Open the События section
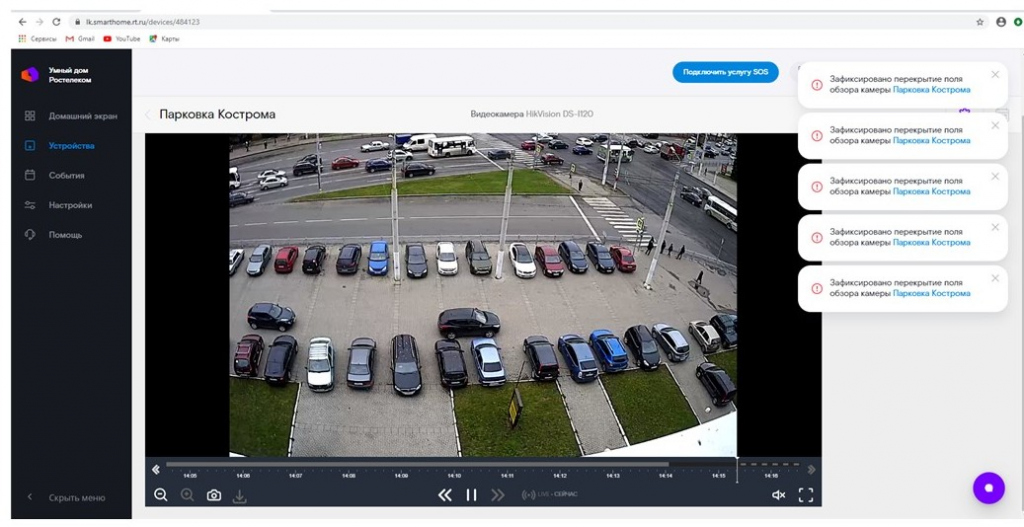The image size is (1024, 527). point(66,175)
